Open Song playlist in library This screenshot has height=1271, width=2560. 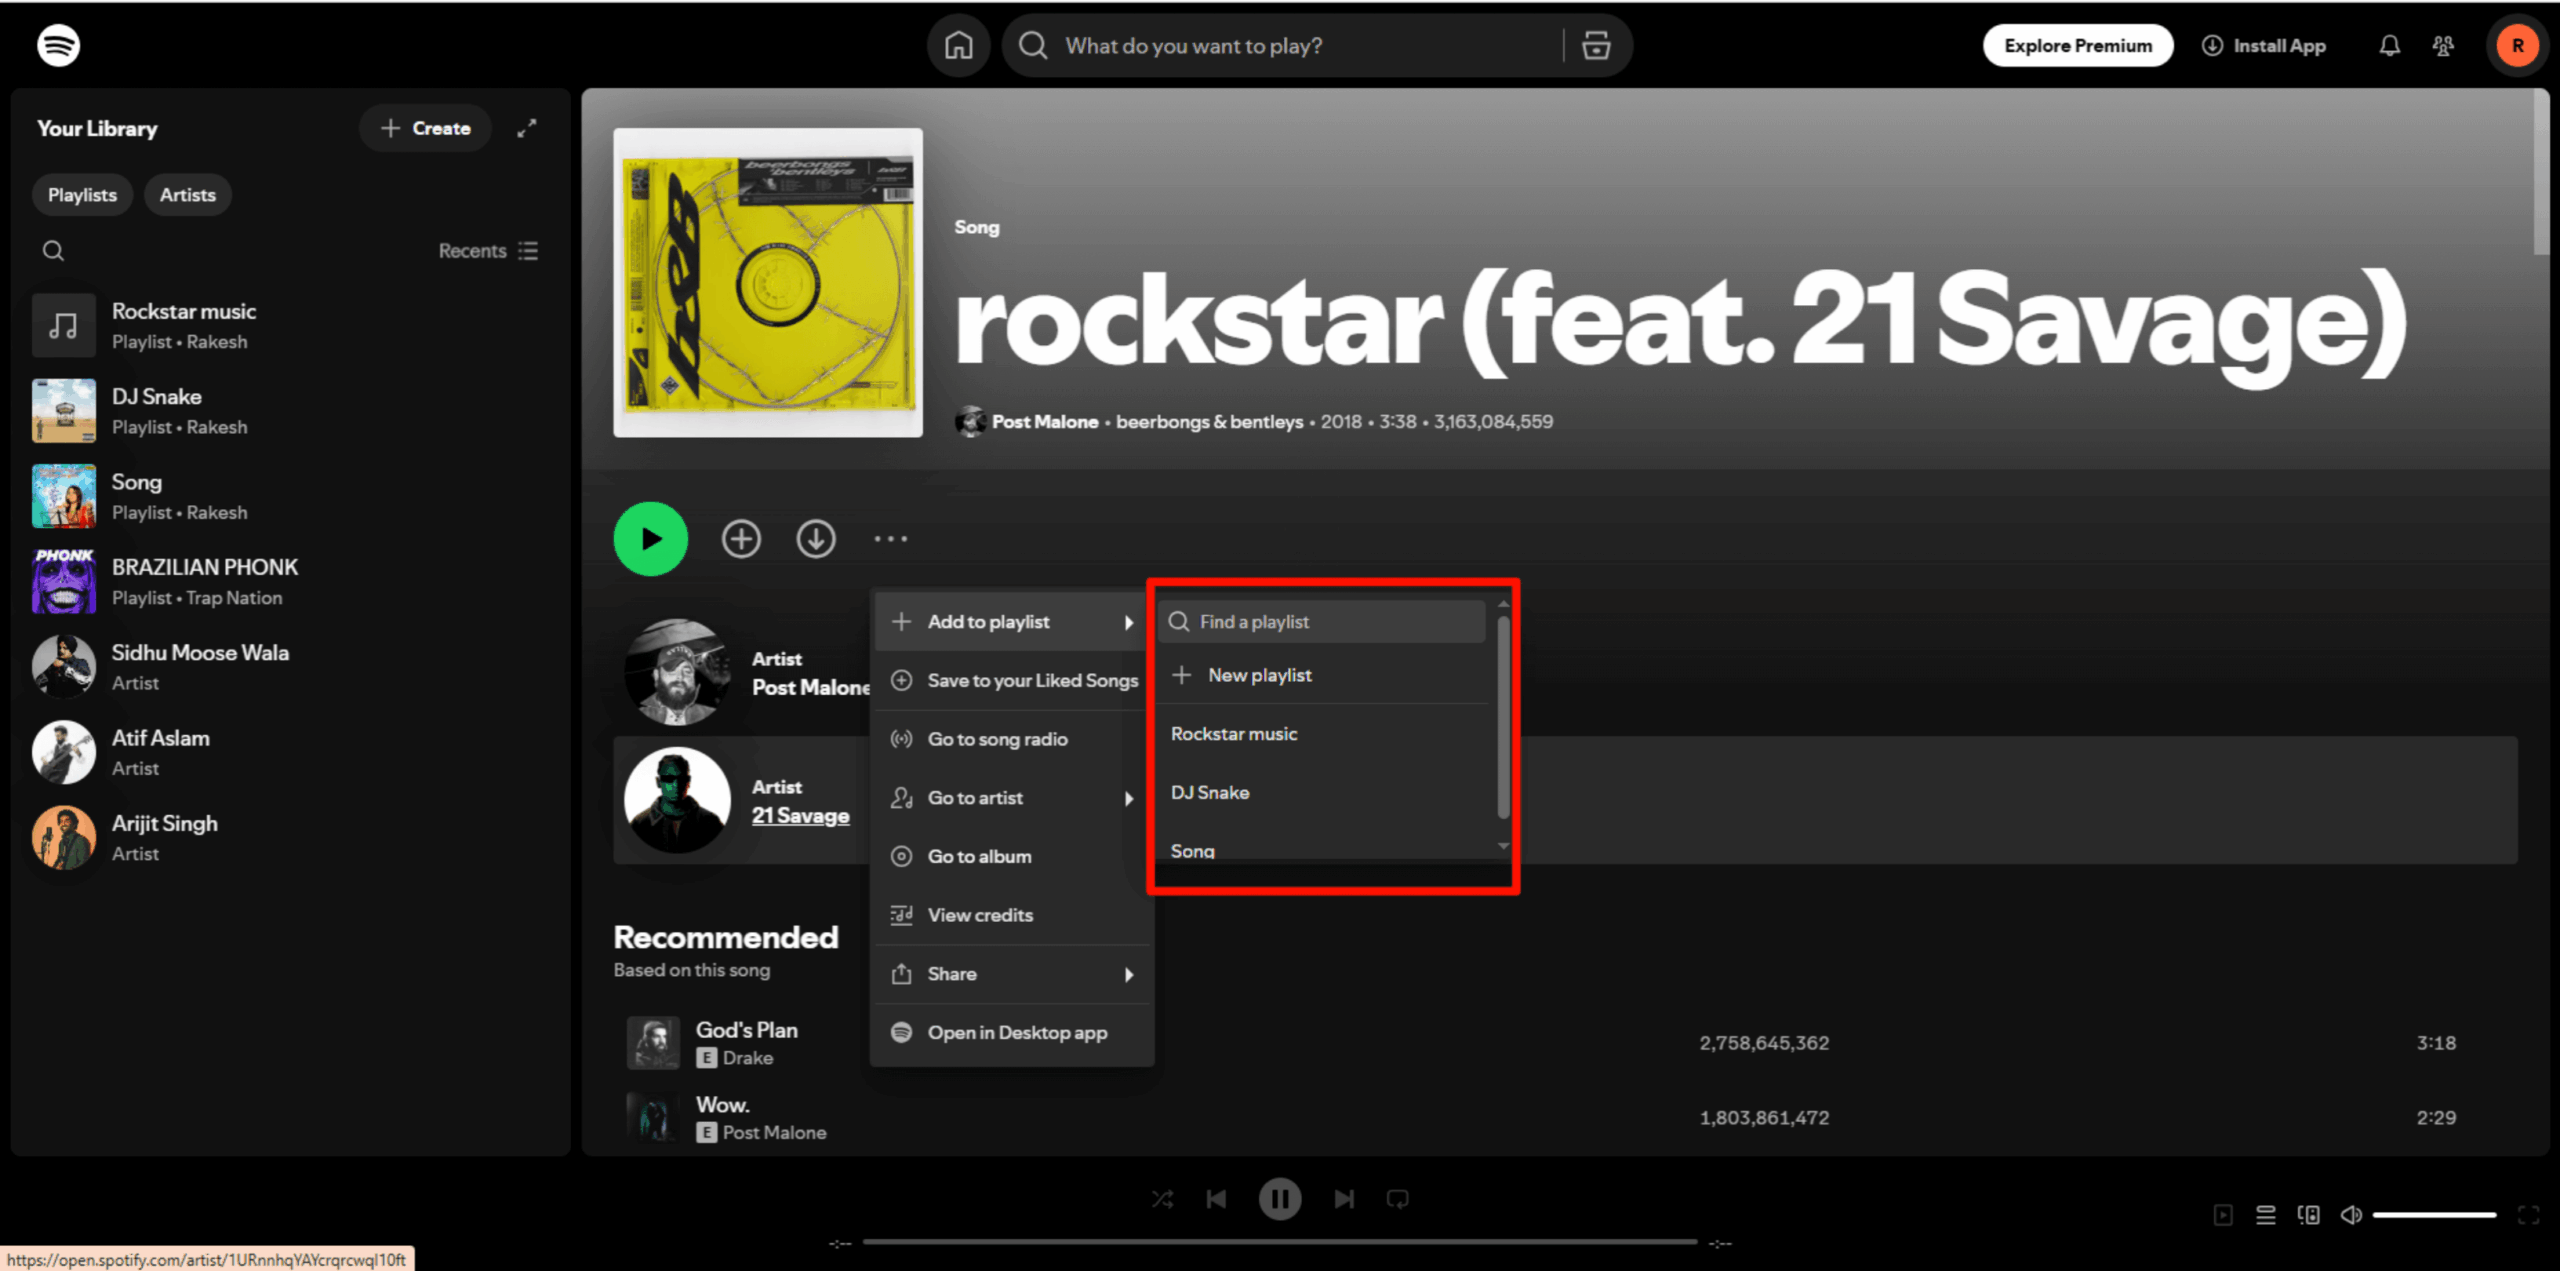(289, 496)
